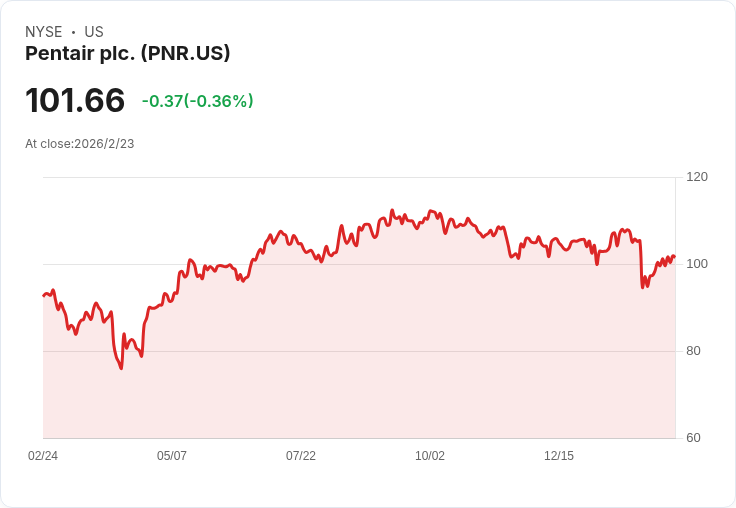Click the final rightmost point of the price line
736x508 pixels.
coord(675,256)
